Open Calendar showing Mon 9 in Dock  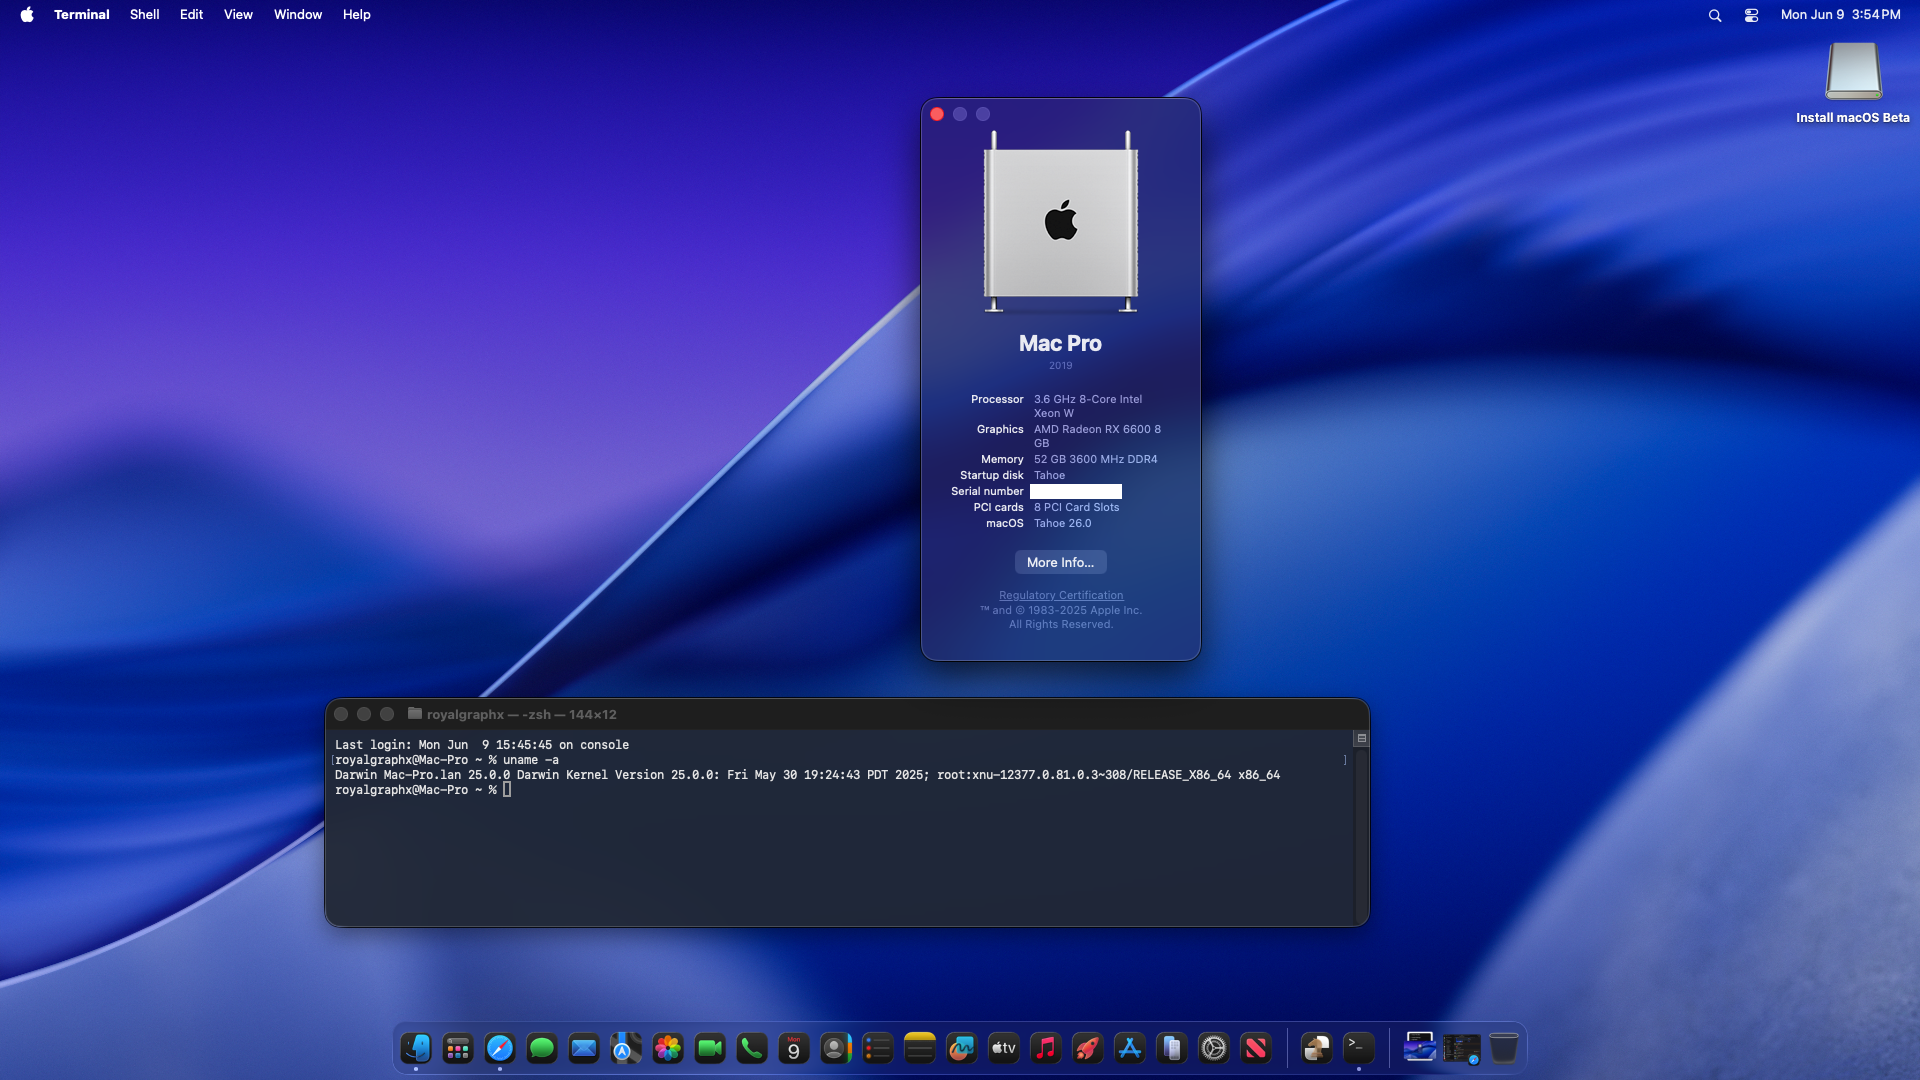tap(794, 1048)
